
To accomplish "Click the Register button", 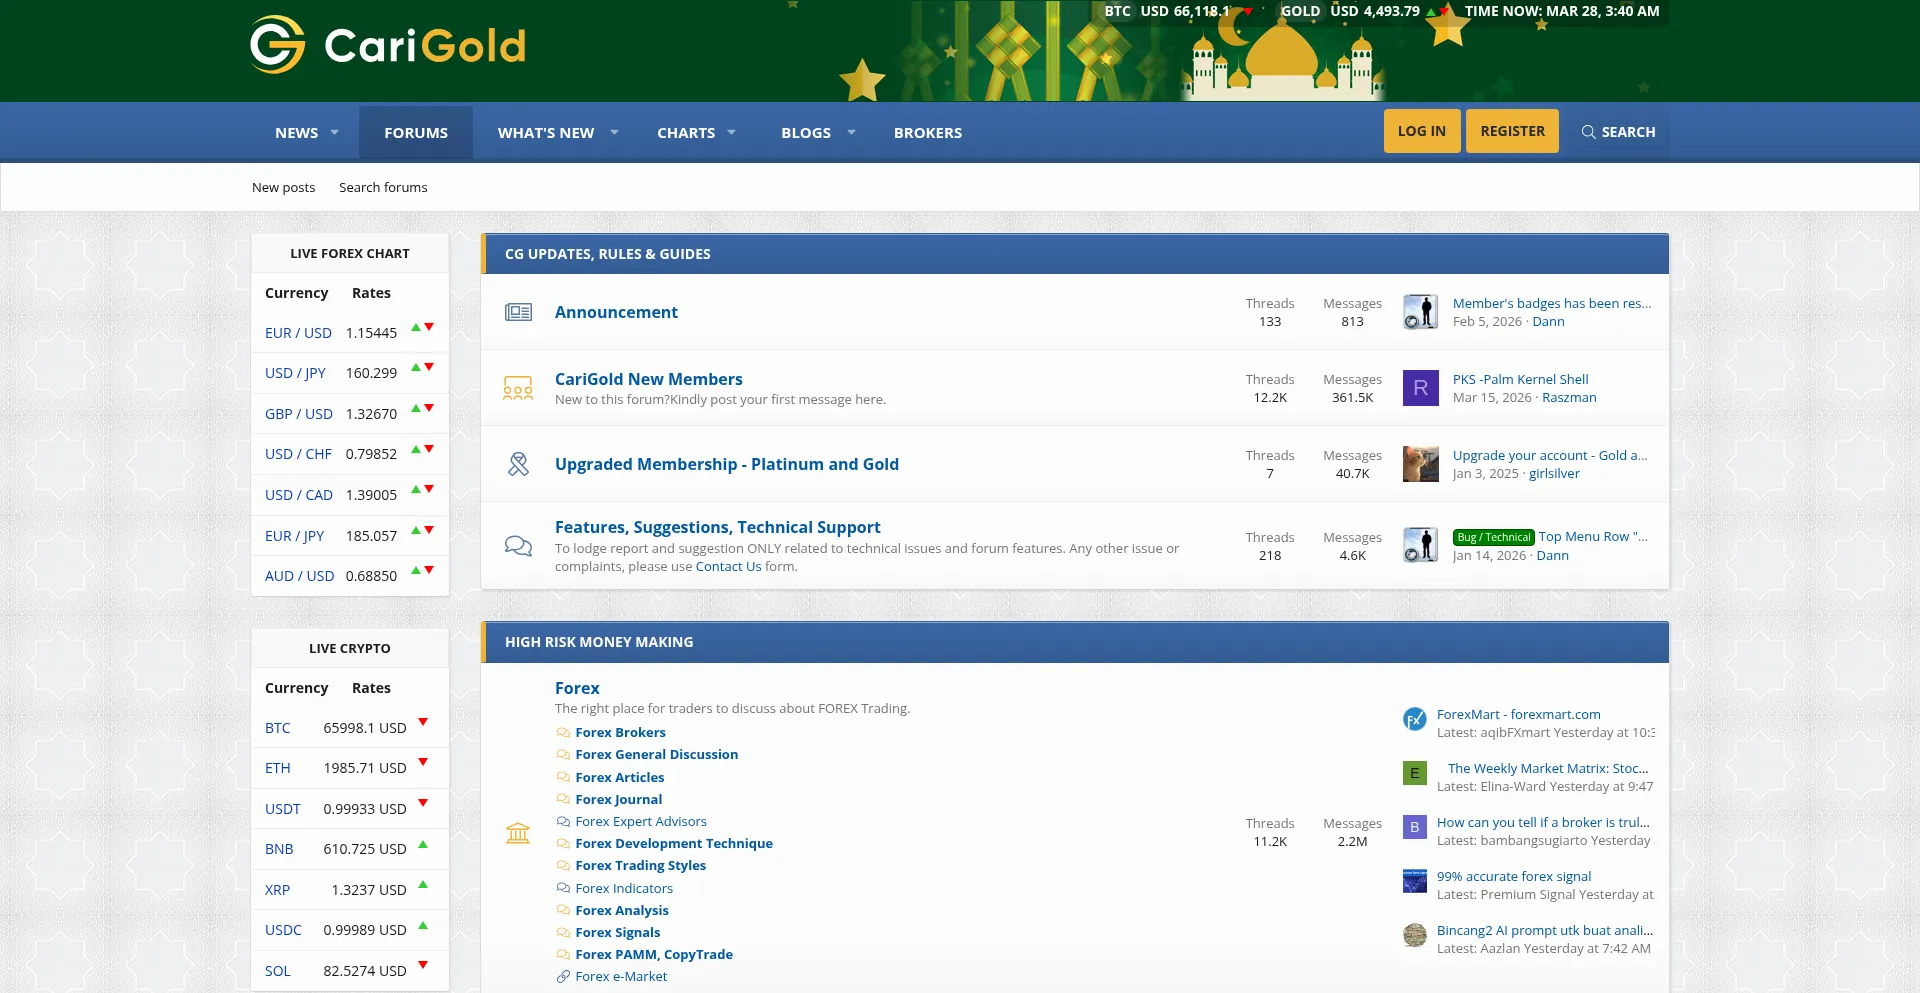I will (x=1512, y=131).
